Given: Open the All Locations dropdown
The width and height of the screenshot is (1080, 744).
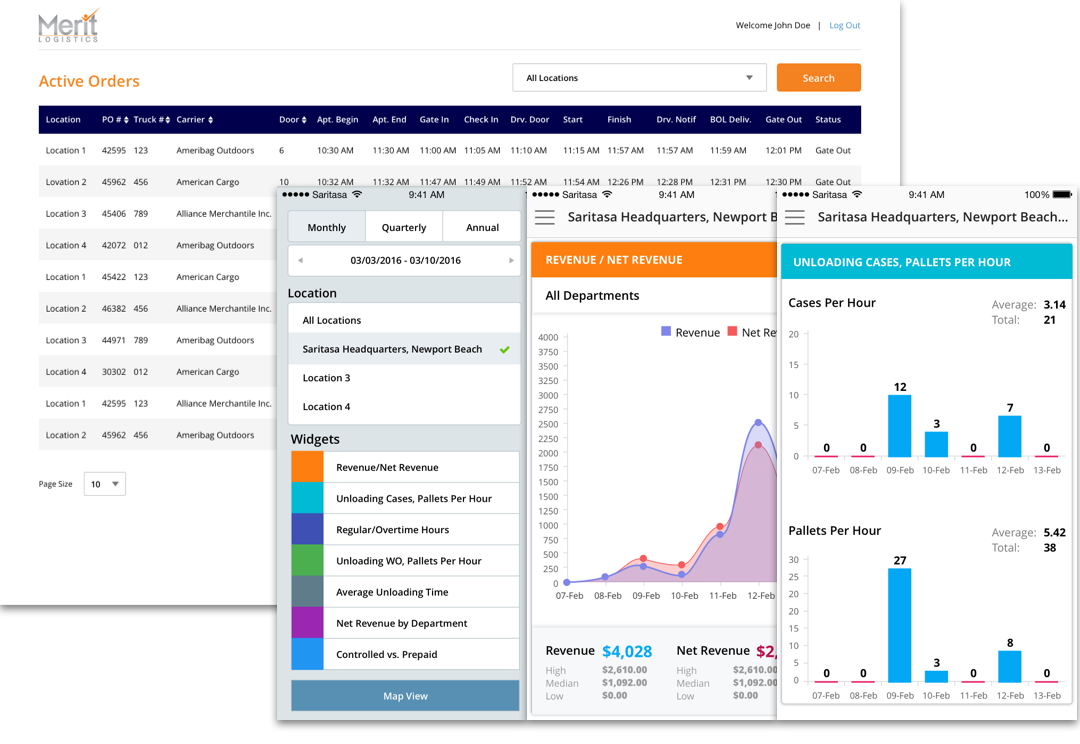Looking at the screenshot, I should 638,77.
